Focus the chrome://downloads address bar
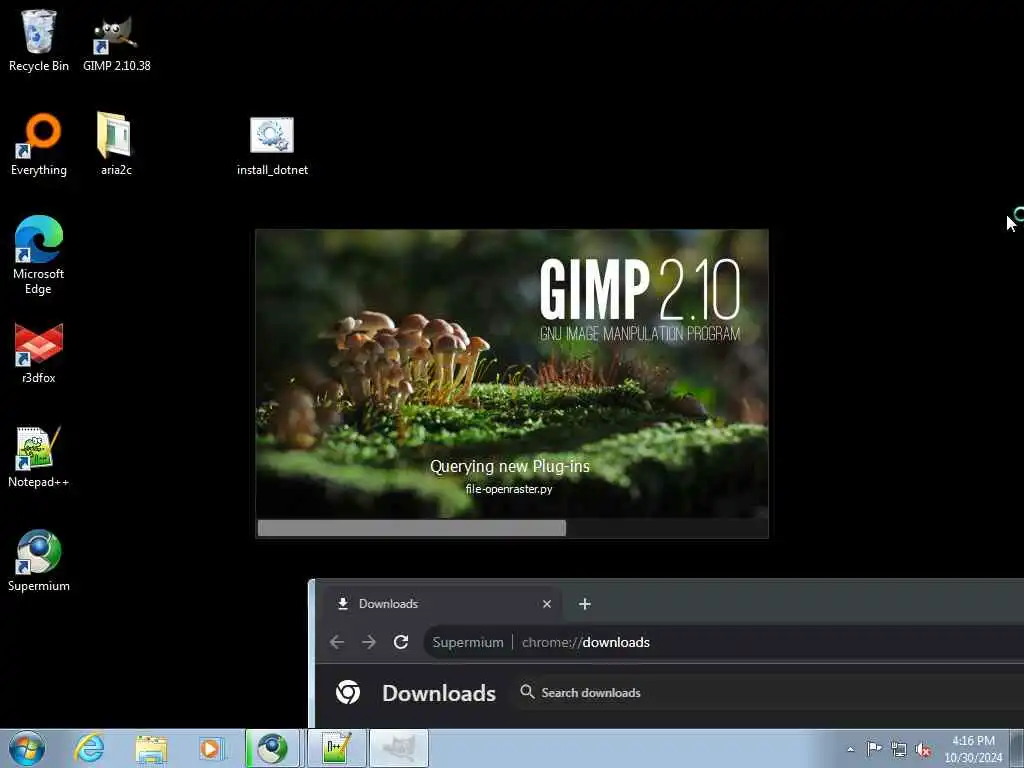1024x768 pixels. pyautogui.click(x=724, y=642)
